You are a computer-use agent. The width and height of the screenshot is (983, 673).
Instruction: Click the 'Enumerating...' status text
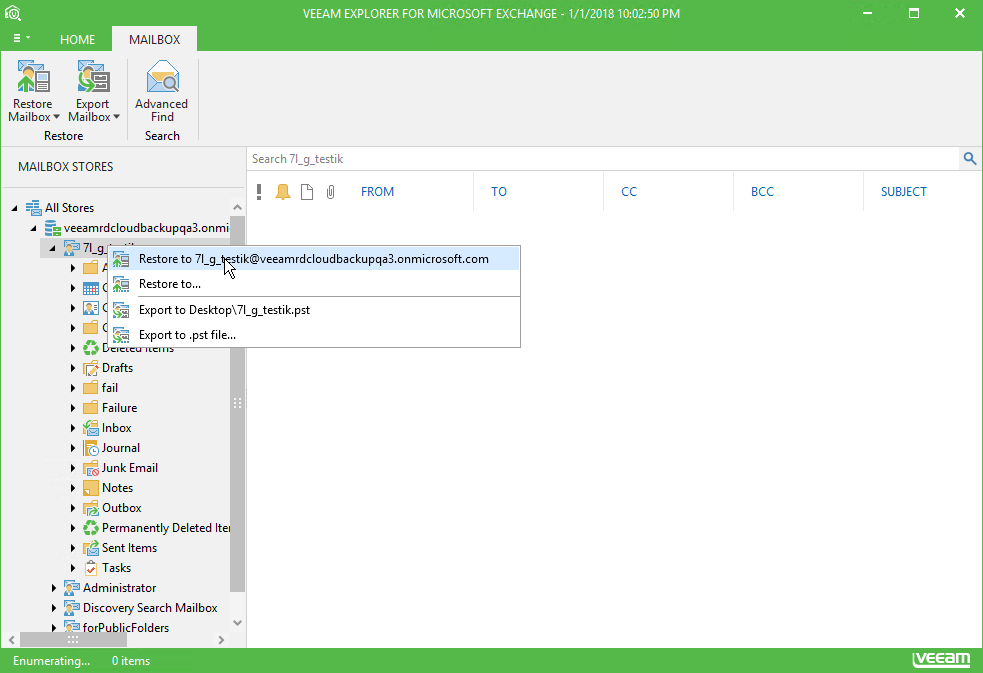[51, 661]
